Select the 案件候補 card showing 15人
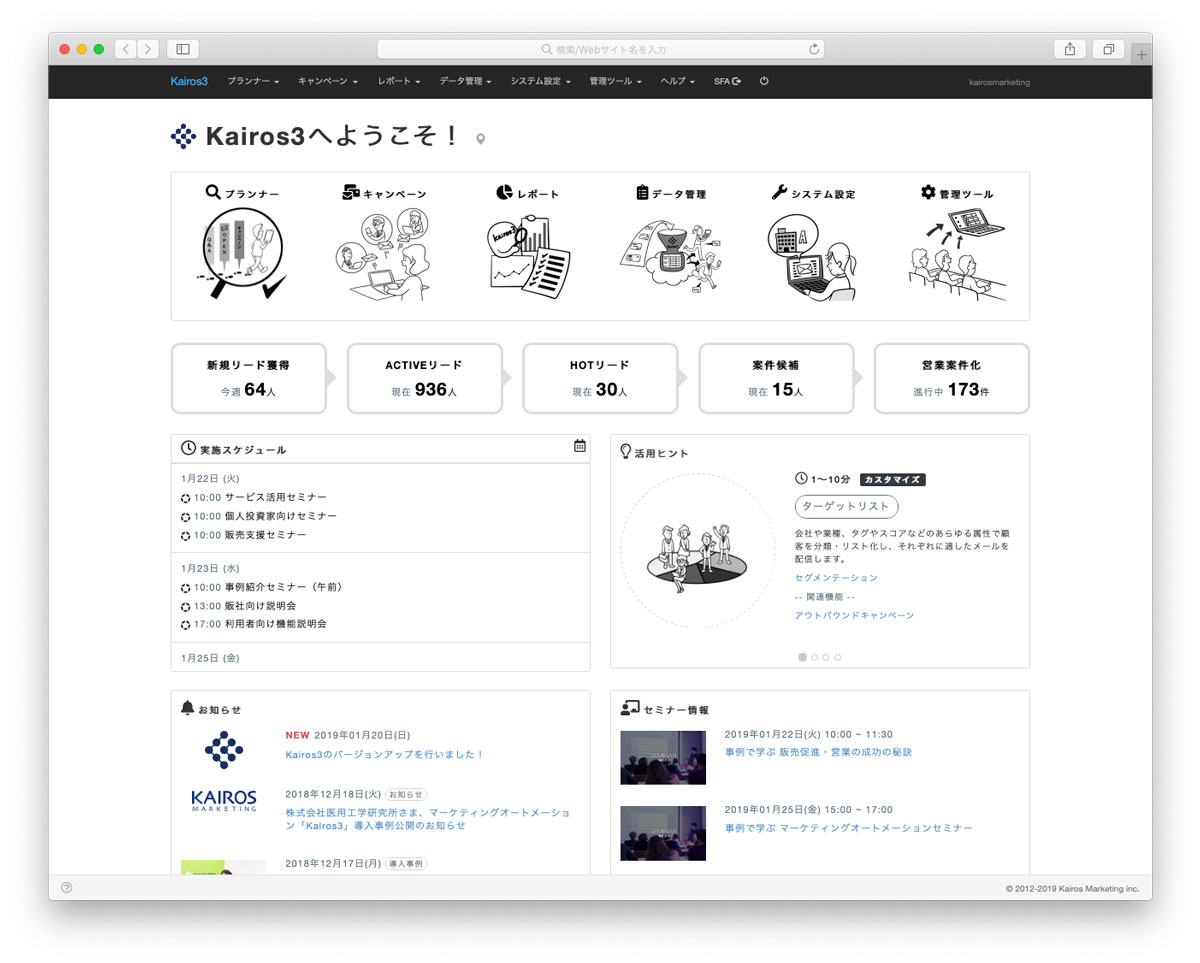This screenshot has height=963, width=1200. tap(776, 378)
